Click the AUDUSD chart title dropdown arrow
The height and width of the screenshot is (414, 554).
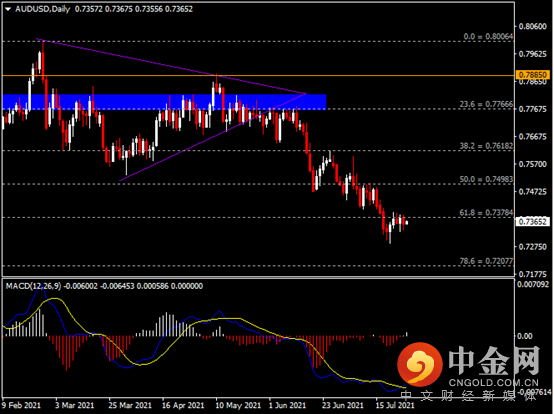coord(8,10)
